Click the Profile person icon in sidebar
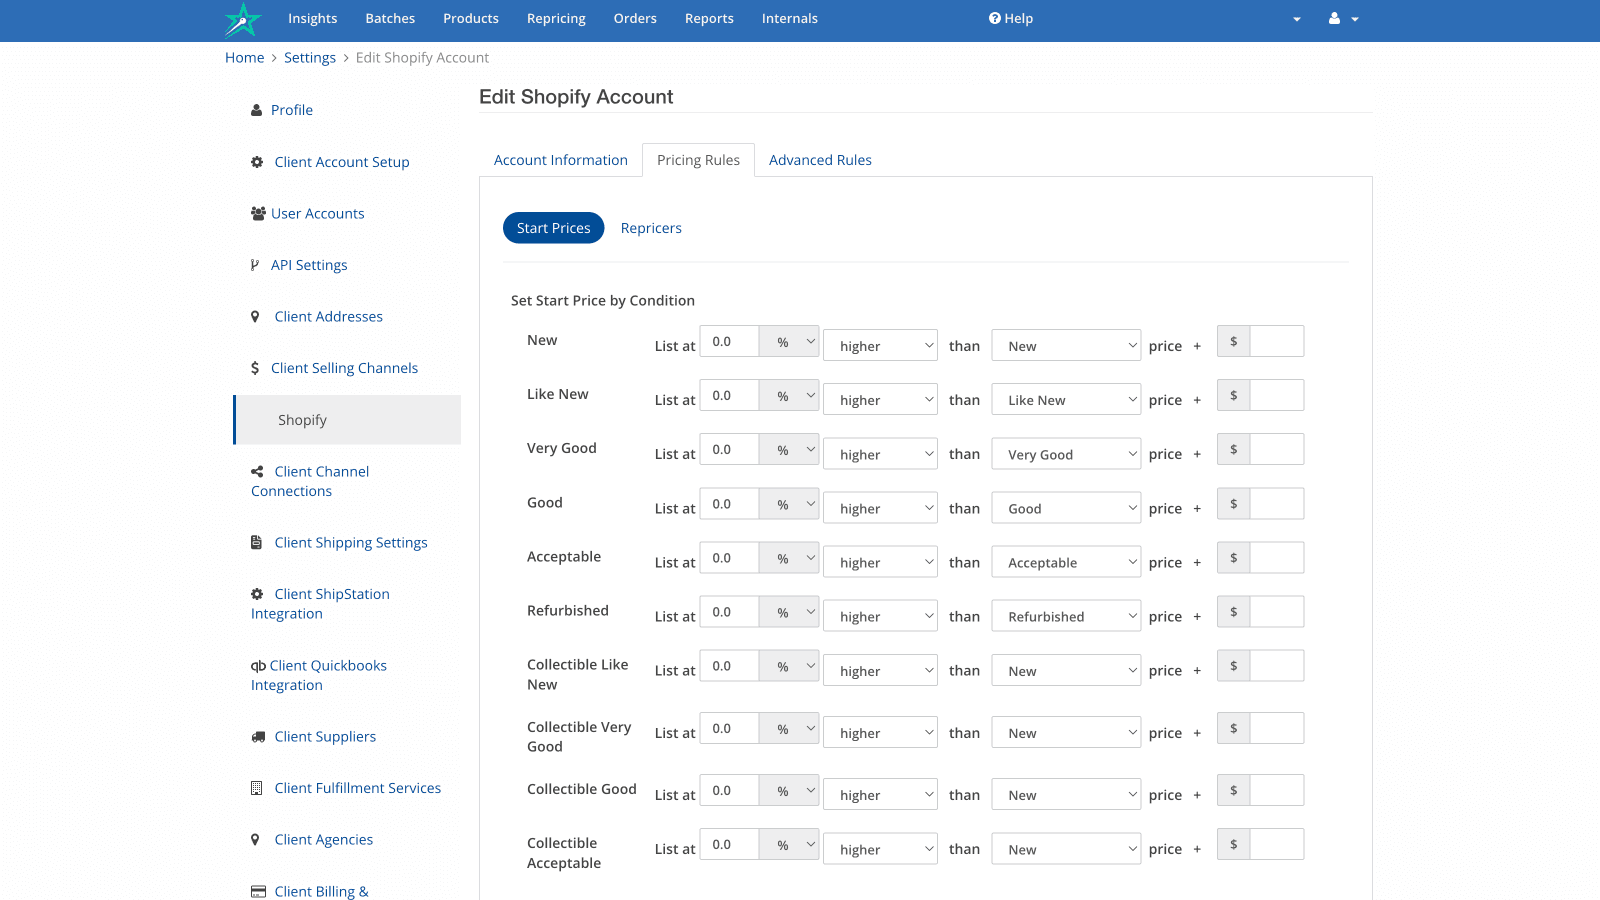This screenshot has height=900, width=1600. [256, 111]
